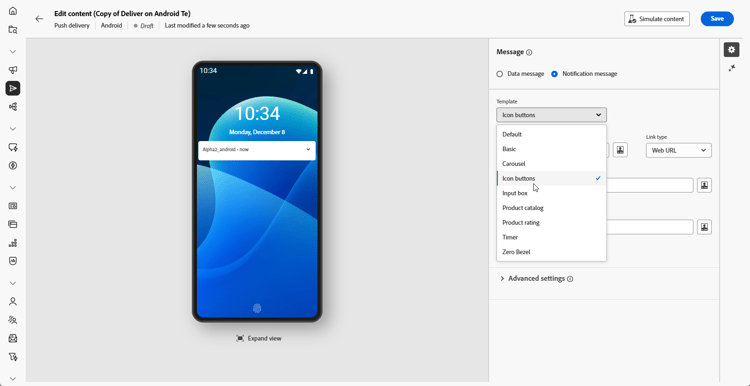750x386 pixels.
Task: Click the Simulate content button
Action: [x=657, y=19]
